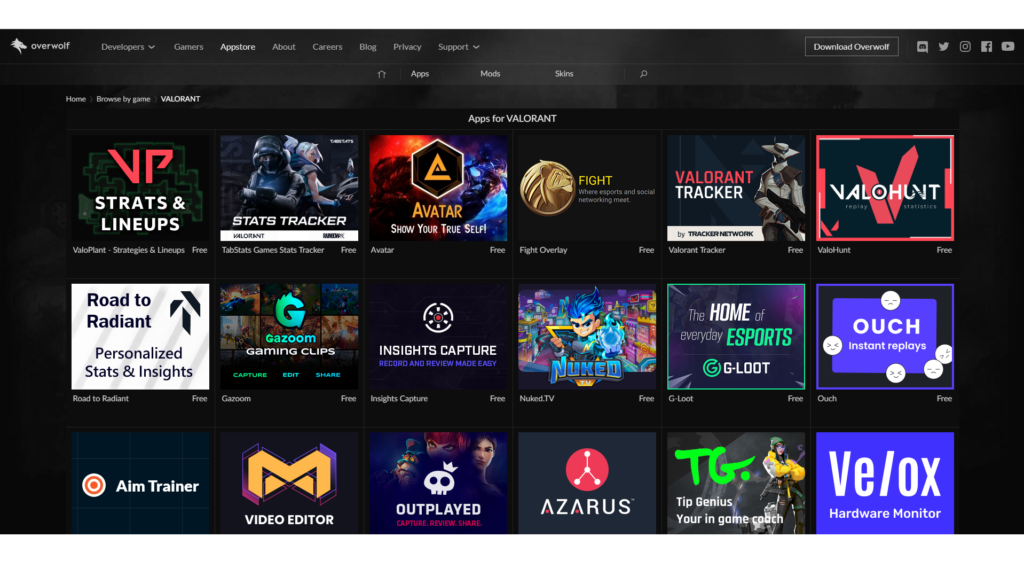Open the Avatar app thumbnail
Screen dimensions: 1024x576
(x=438, y=188)
